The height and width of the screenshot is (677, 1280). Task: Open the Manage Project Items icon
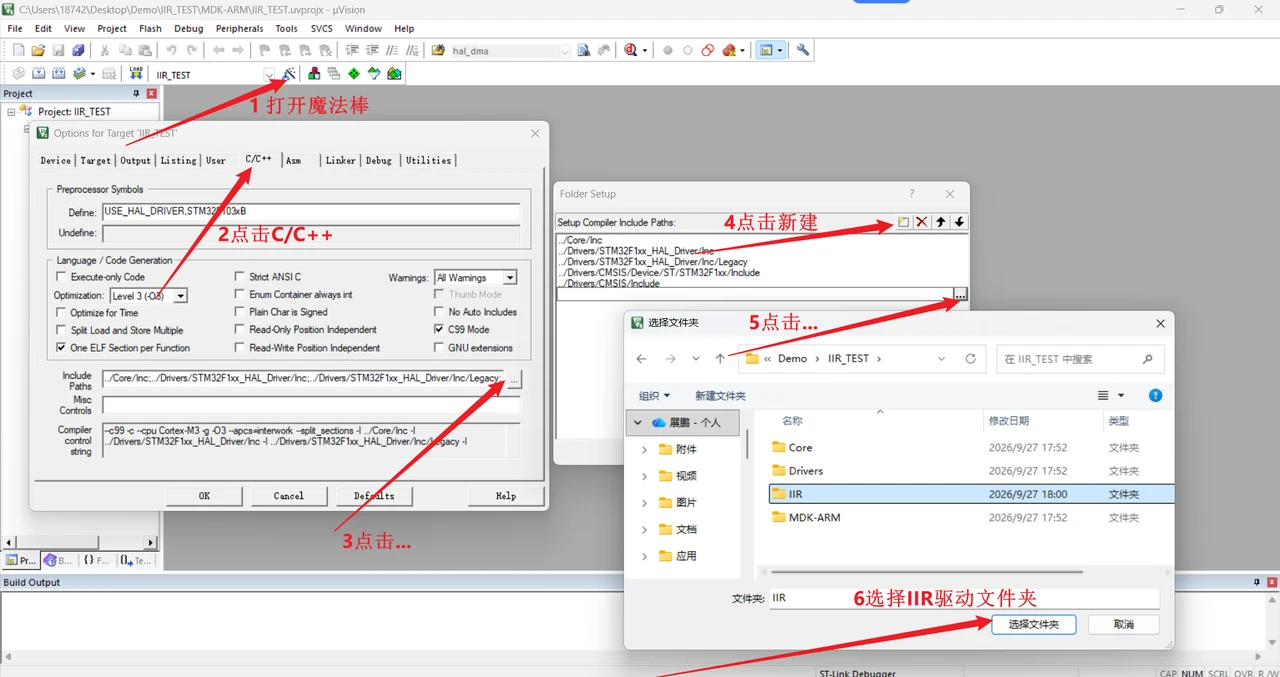point(314,74)
